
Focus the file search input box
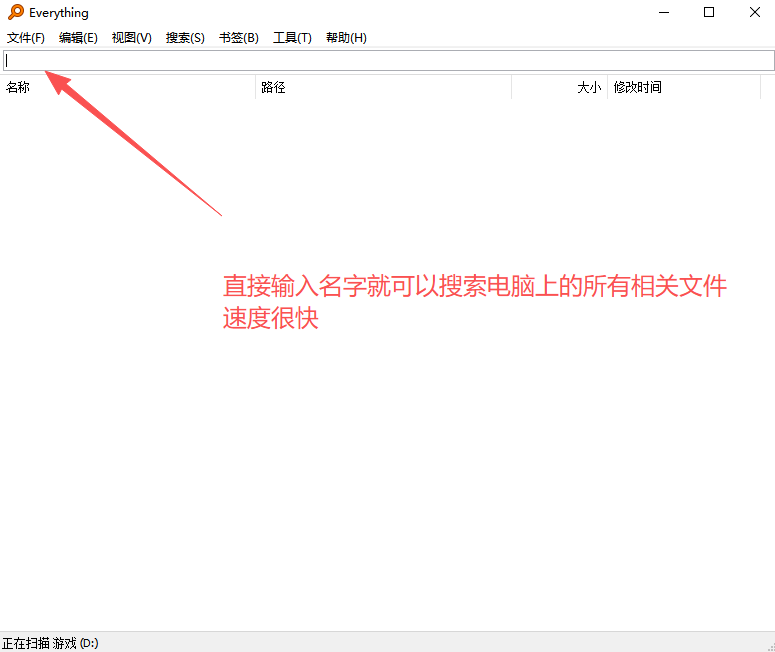click(x=388, y=61)
